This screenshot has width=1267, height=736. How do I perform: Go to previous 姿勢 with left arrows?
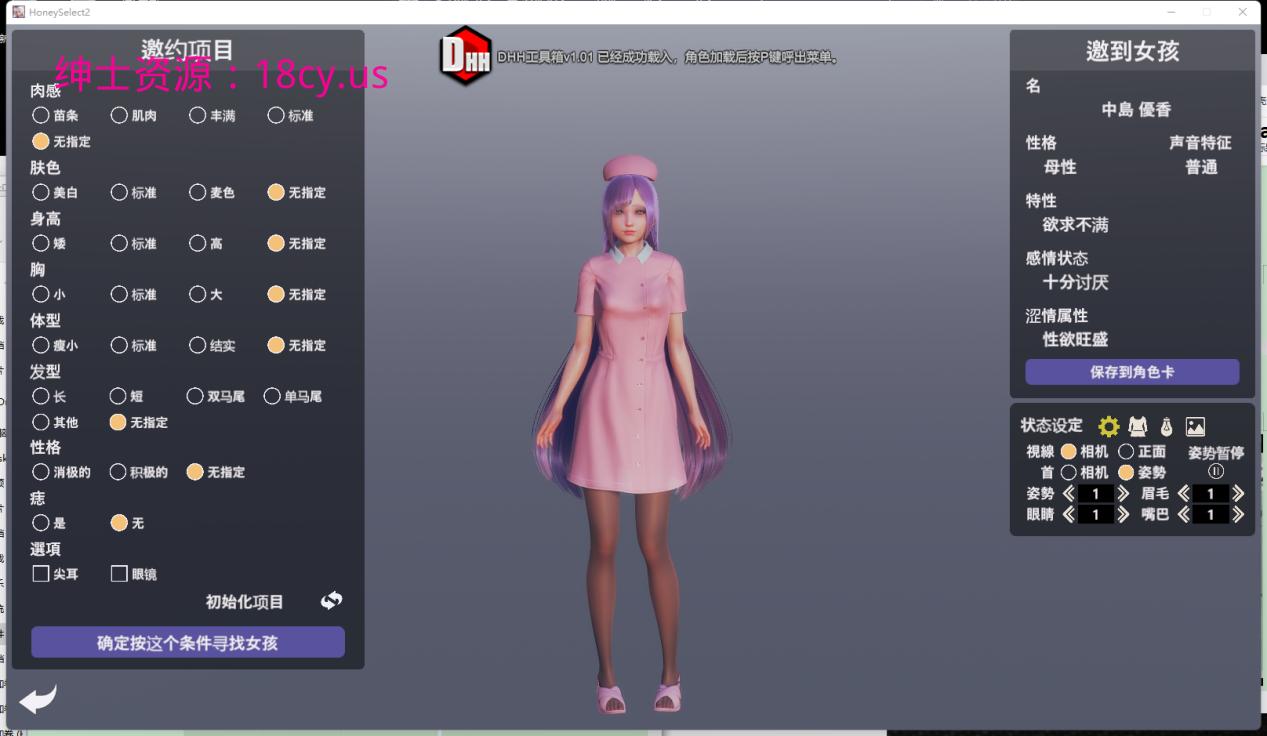[x=1068, y=494]
